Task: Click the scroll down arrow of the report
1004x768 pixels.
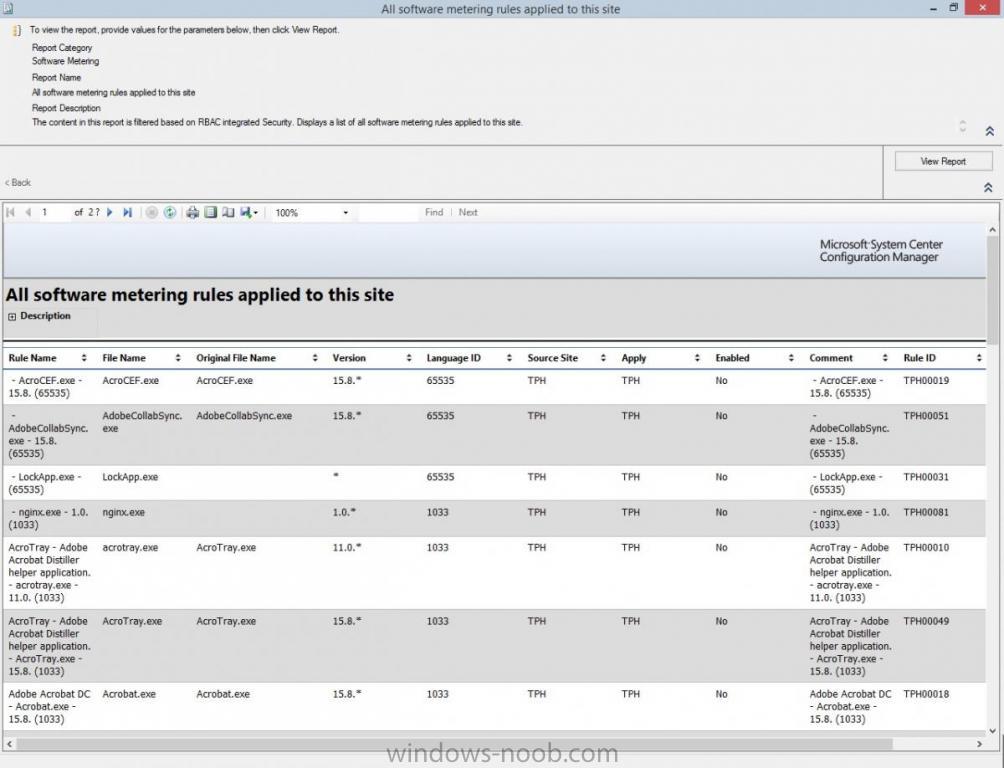Action: pyautogui.click(x=992, y=731)
